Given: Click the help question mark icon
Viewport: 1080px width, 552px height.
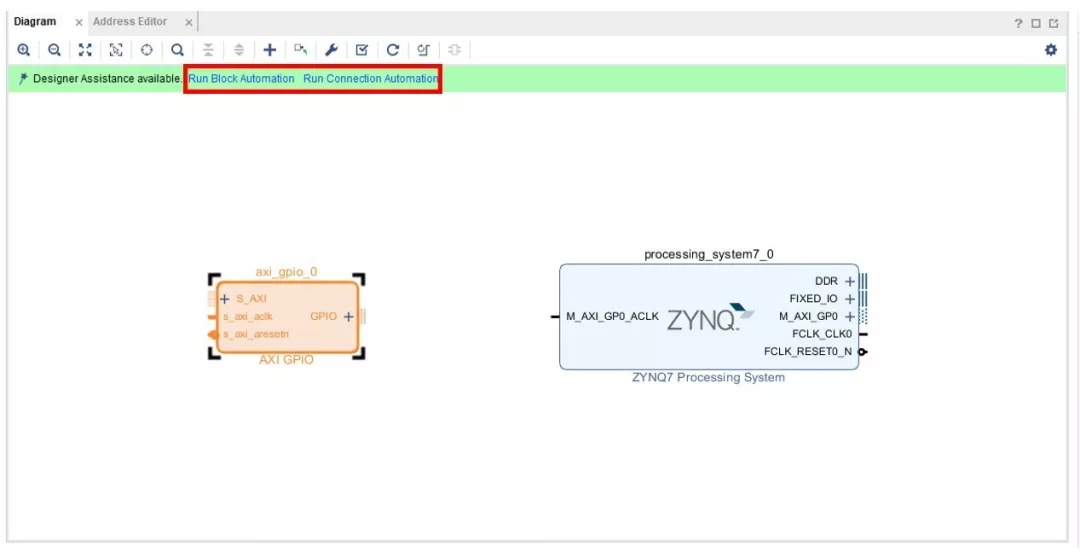Looking at the screenshot, I should [x=1018, y=23].
